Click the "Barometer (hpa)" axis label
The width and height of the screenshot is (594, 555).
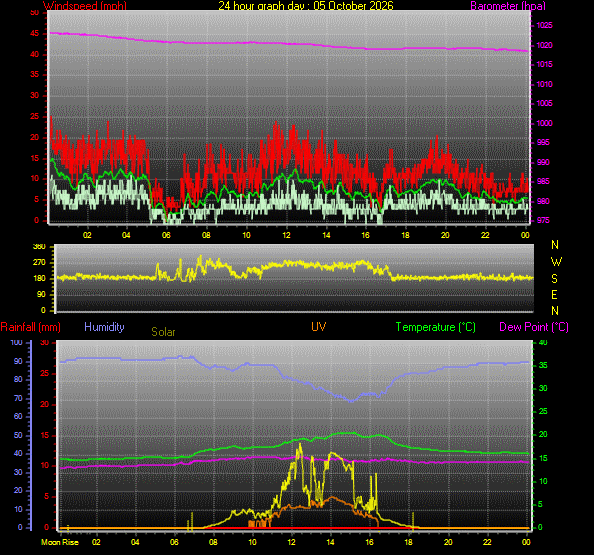[508, 6]
